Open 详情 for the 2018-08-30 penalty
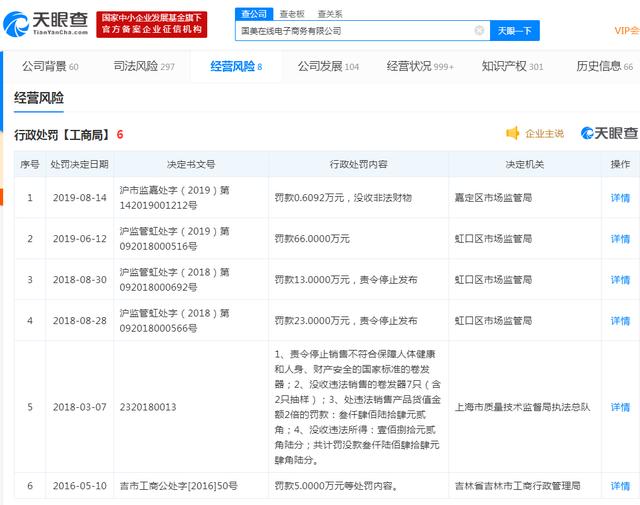This screenshot has width=640, height=505. click(620, 280)
